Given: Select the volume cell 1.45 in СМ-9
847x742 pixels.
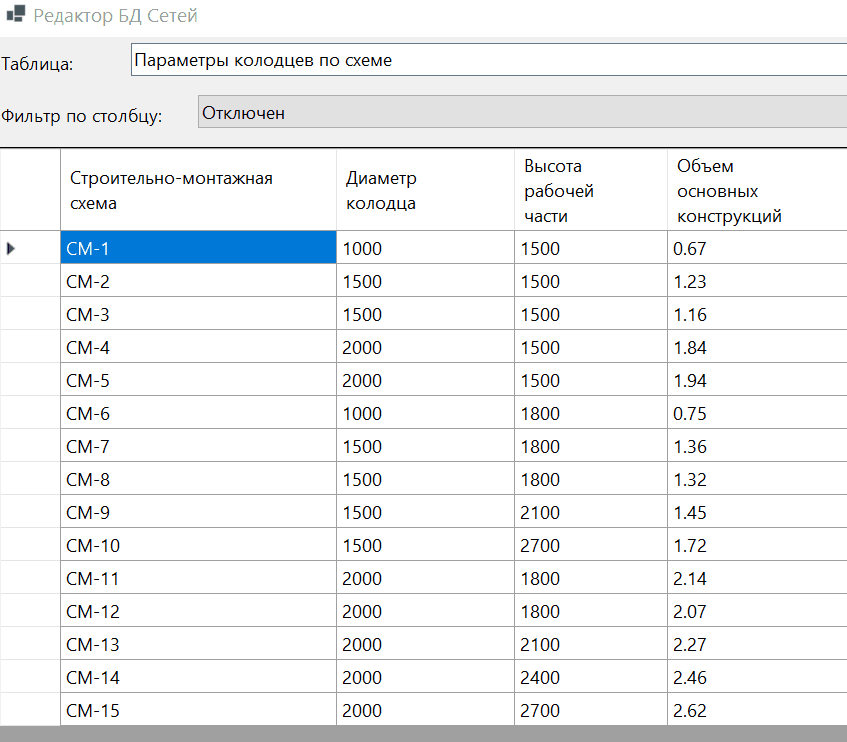Looking at the screenshot, I should [x=756, y=512].
